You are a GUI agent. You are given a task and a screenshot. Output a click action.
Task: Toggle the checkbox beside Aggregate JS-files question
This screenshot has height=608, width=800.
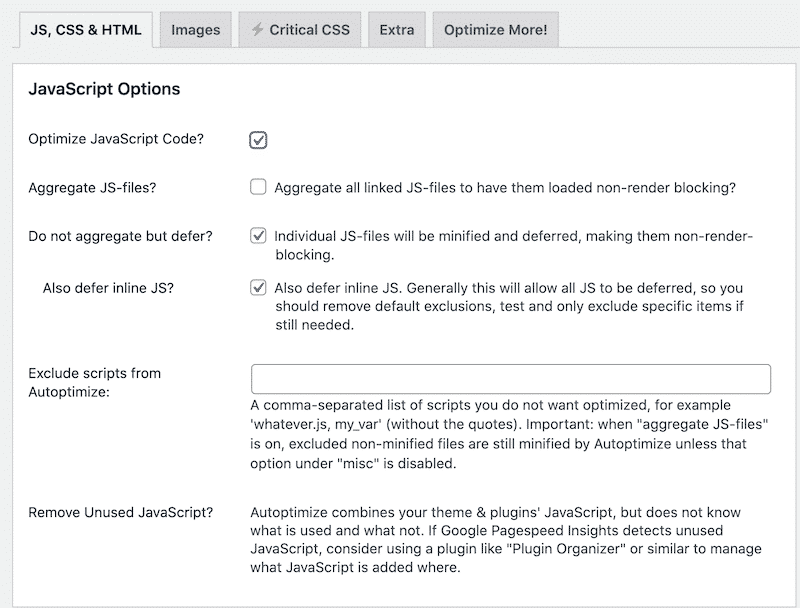tap(257, 187)
